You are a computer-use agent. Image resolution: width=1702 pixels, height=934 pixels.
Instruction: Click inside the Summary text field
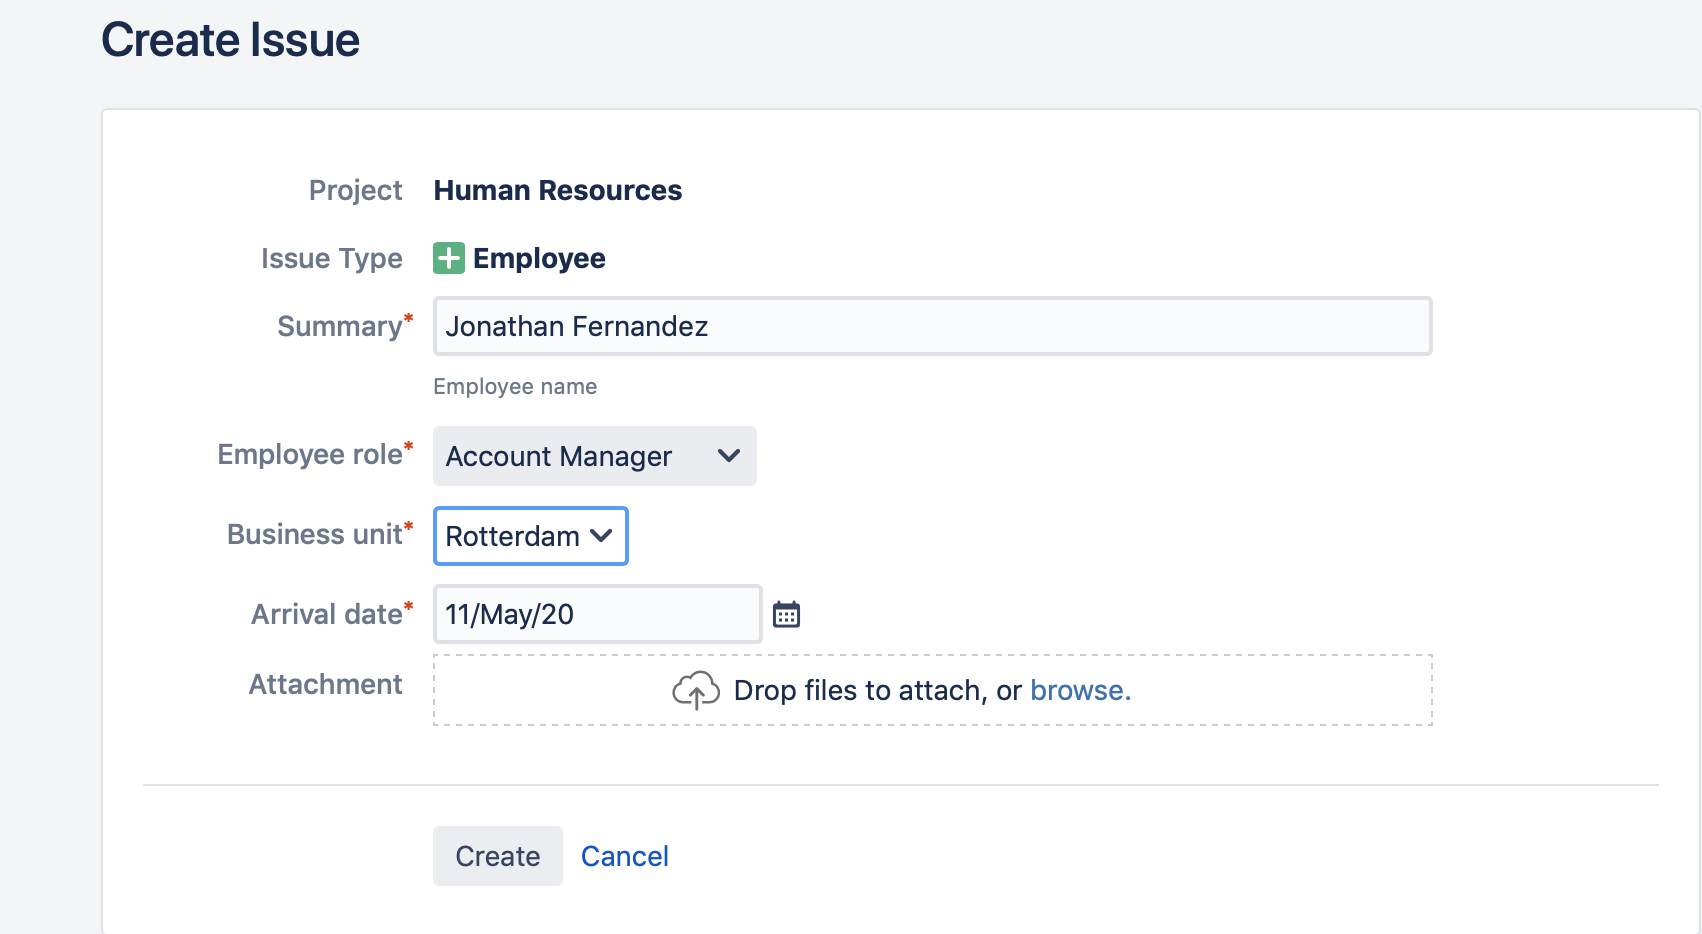pos(930,326)
